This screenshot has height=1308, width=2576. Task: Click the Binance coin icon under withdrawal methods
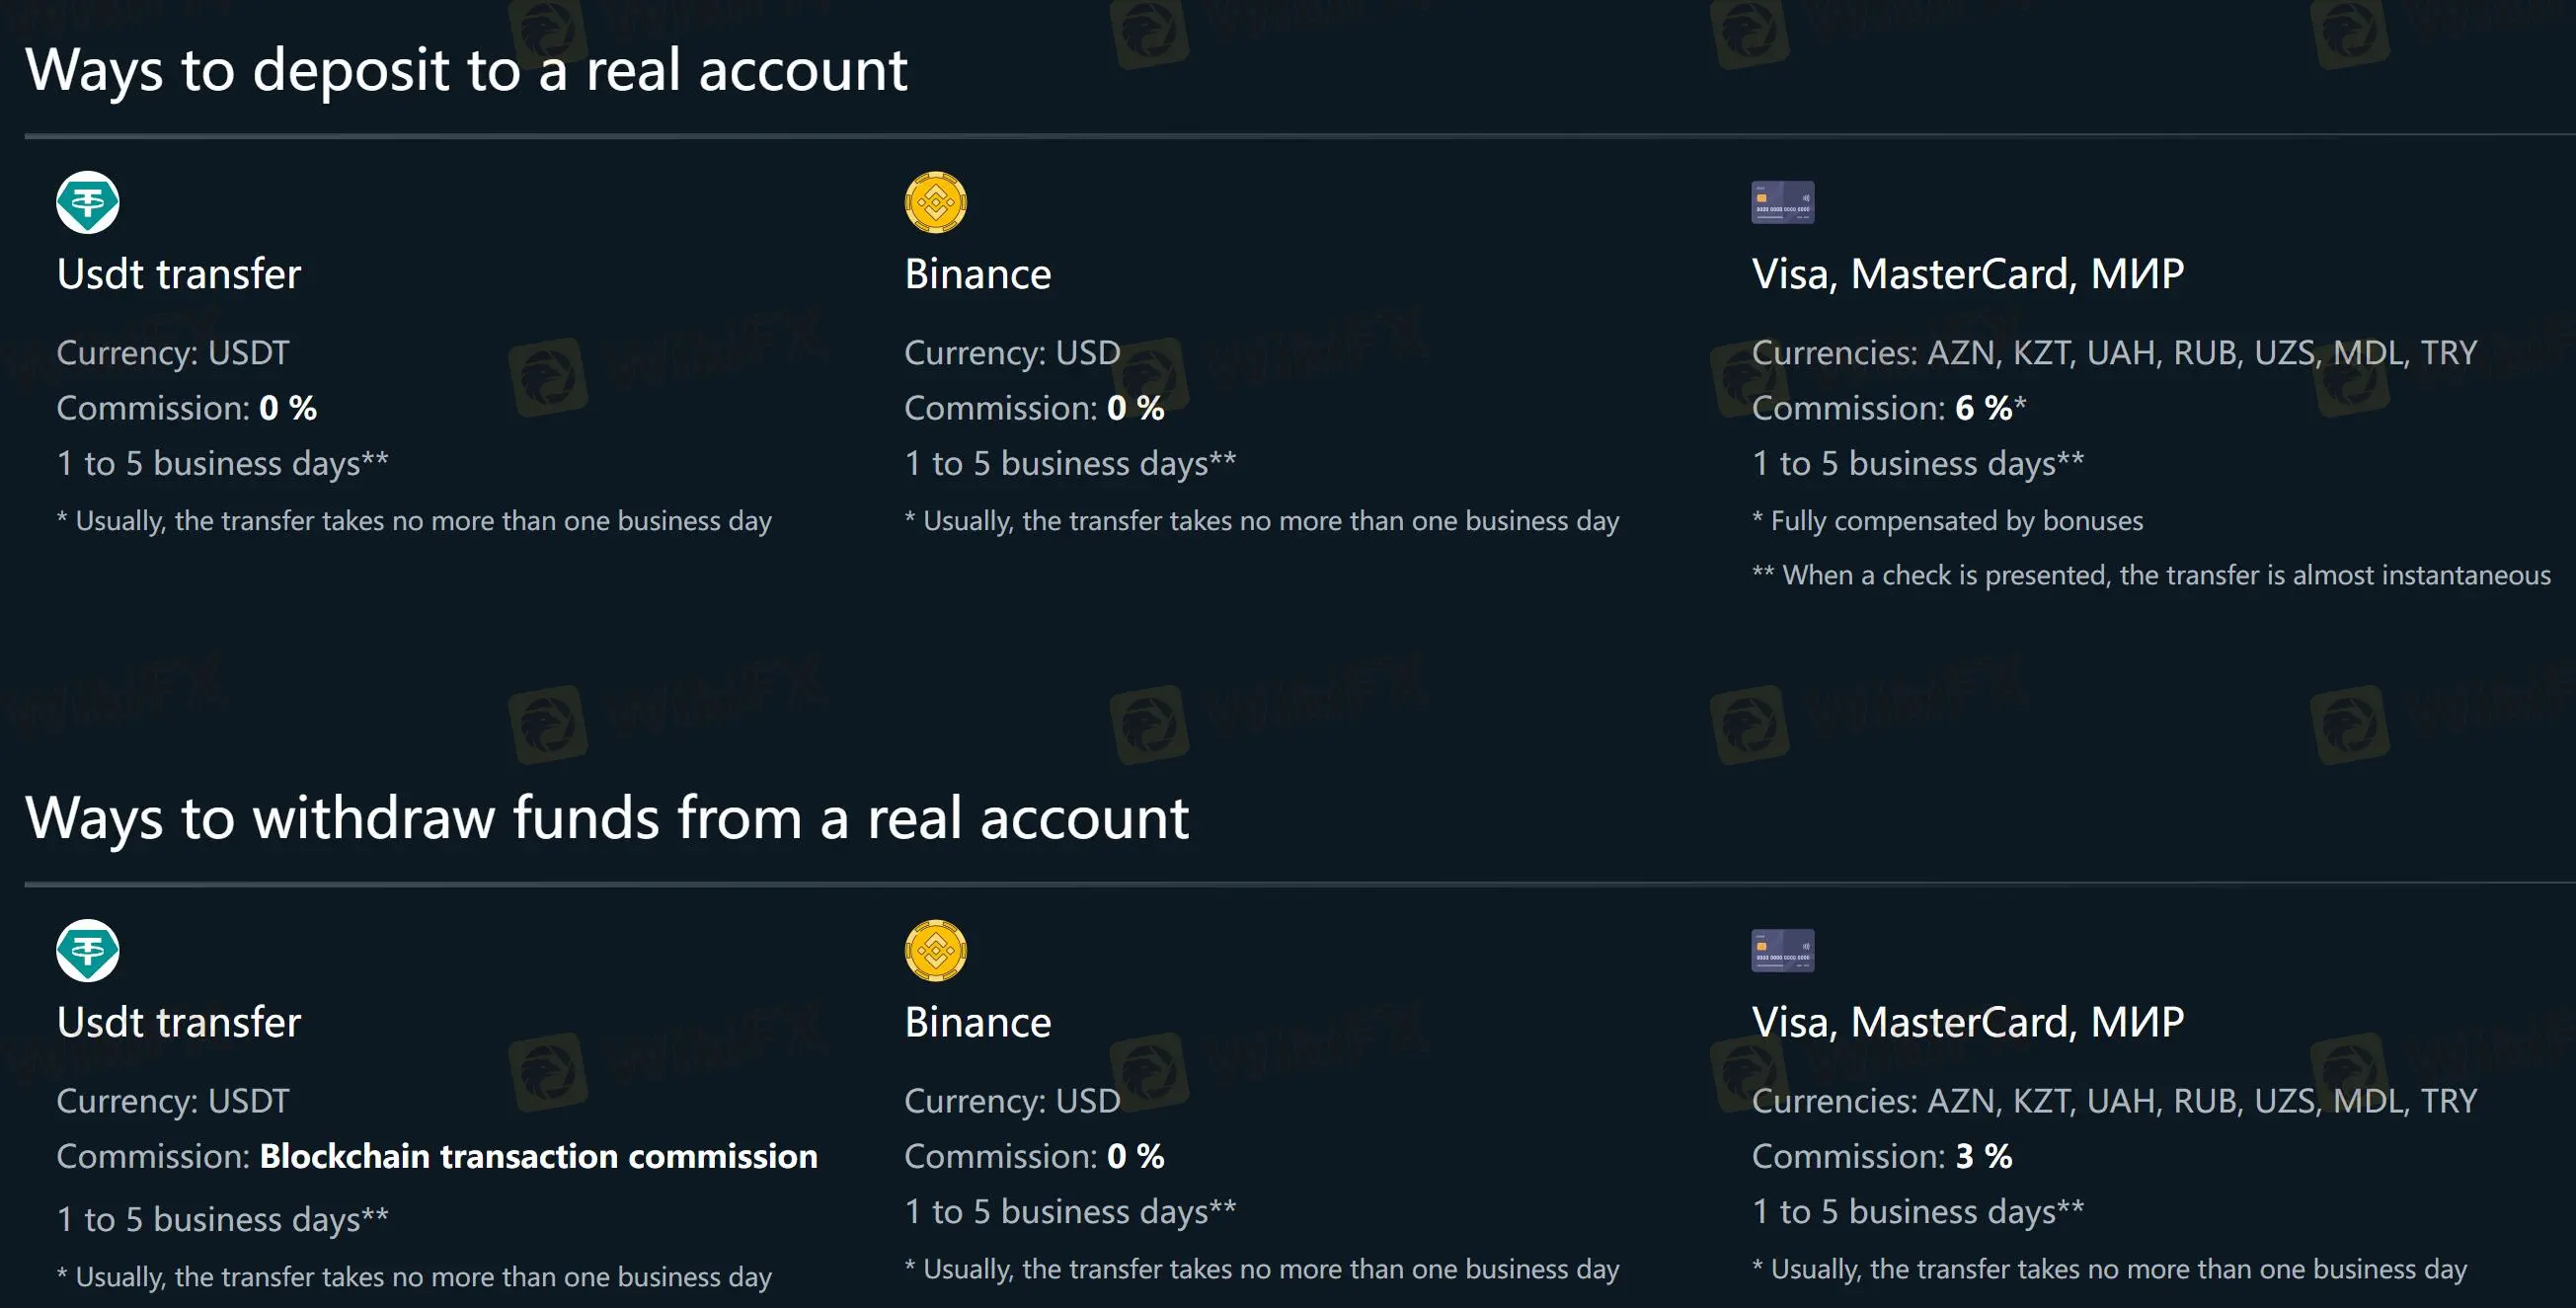click(x=935, y=950)
